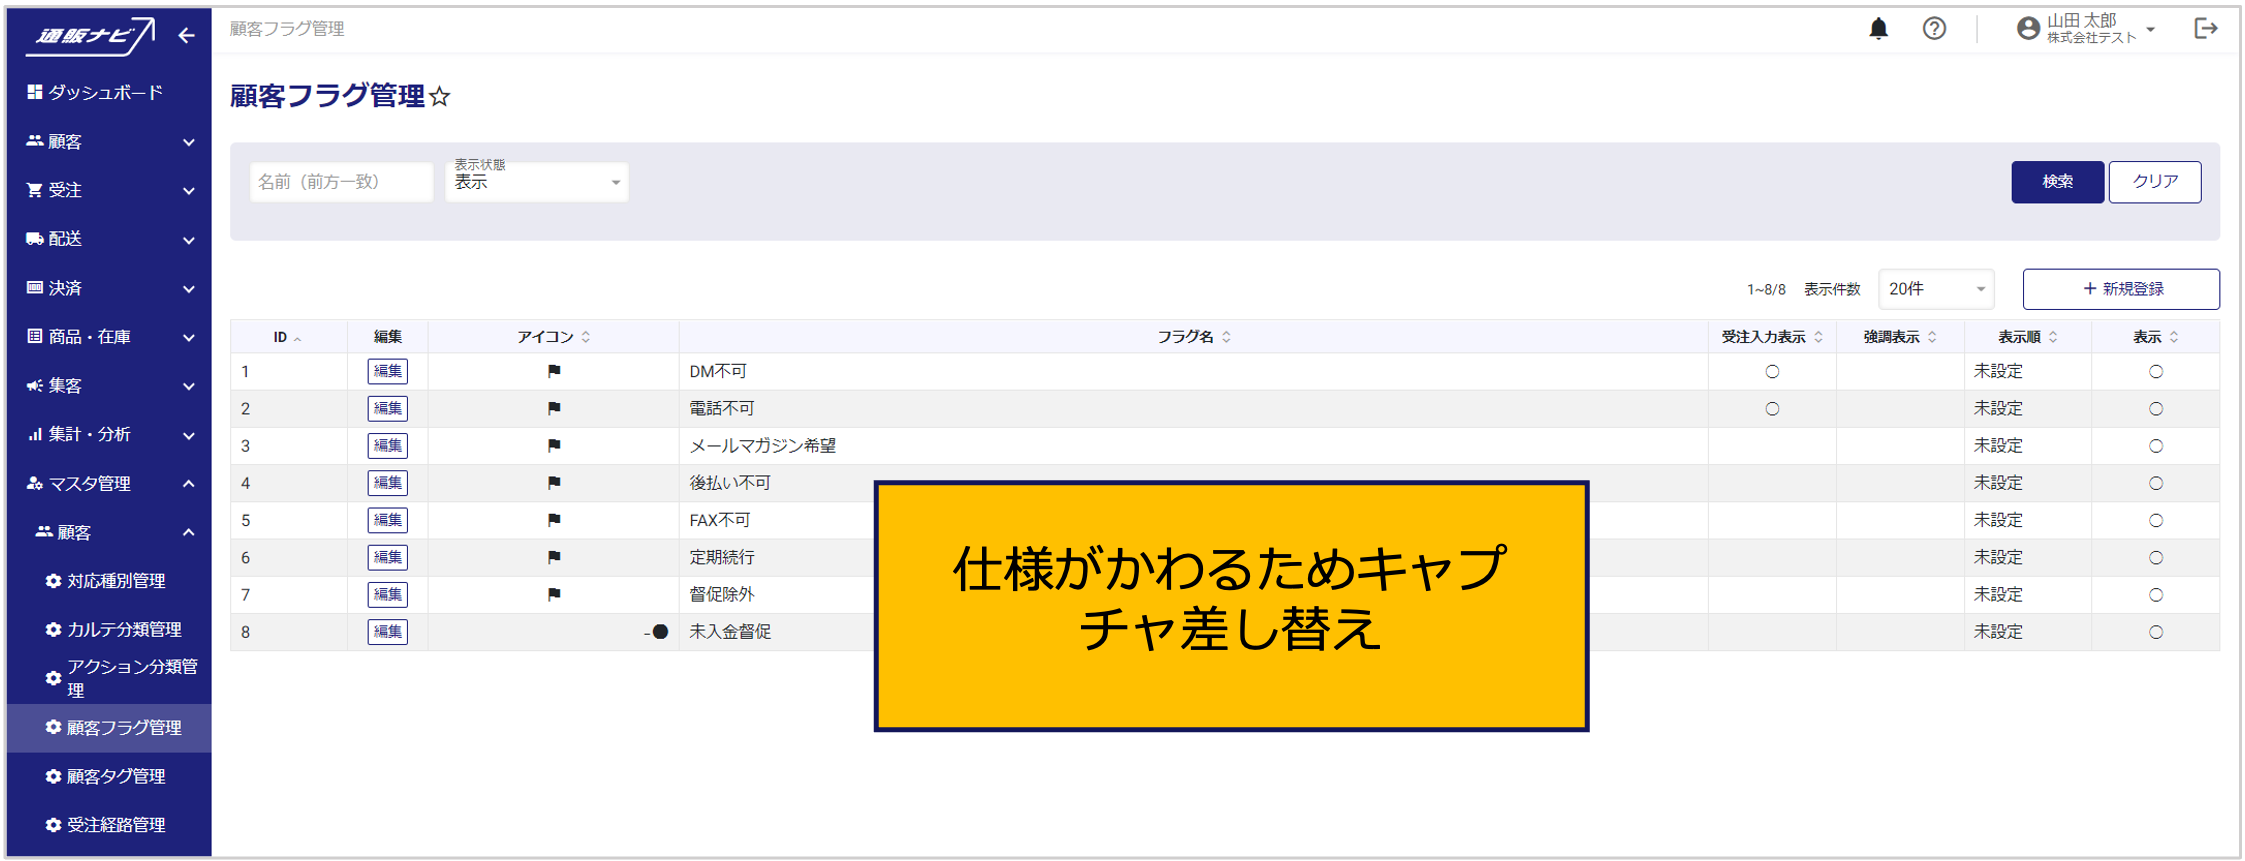Toggle the 受注入力表示 circle for DM不可
The image size is (2245, 861).
click(1772, 372)
